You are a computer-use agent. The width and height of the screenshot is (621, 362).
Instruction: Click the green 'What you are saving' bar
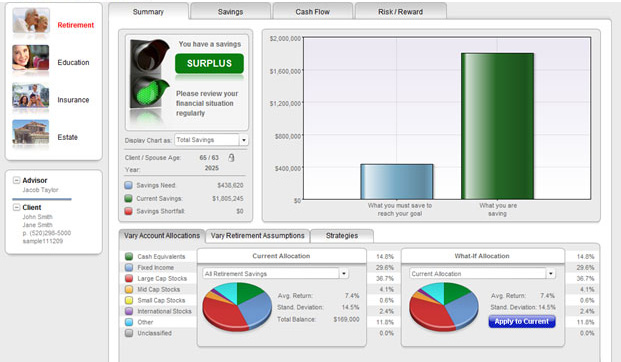[497, 126]
